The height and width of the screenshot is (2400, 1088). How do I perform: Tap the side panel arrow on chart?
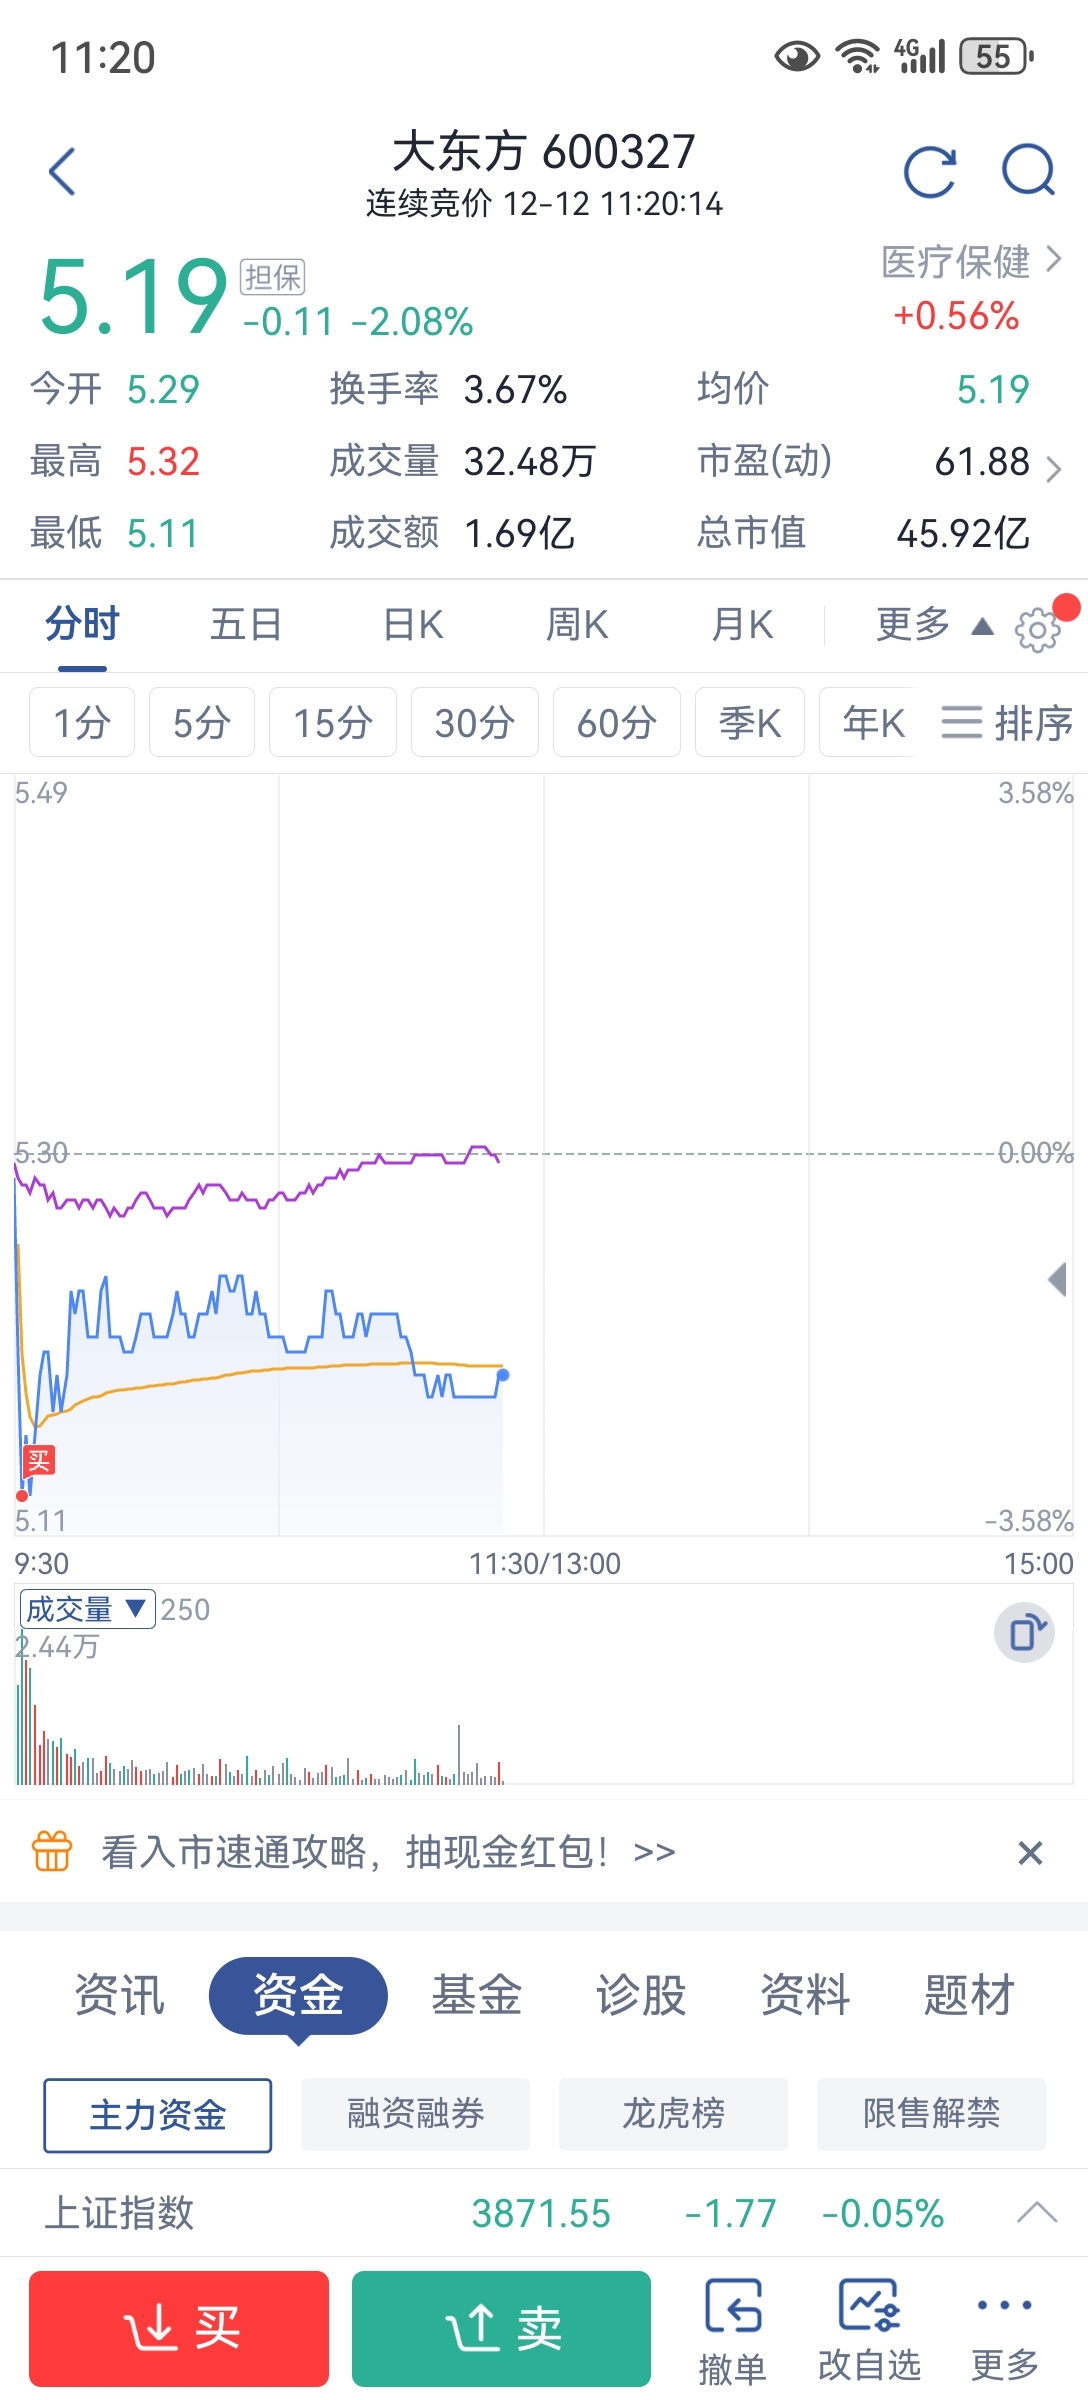(x=1058, y=1279)
